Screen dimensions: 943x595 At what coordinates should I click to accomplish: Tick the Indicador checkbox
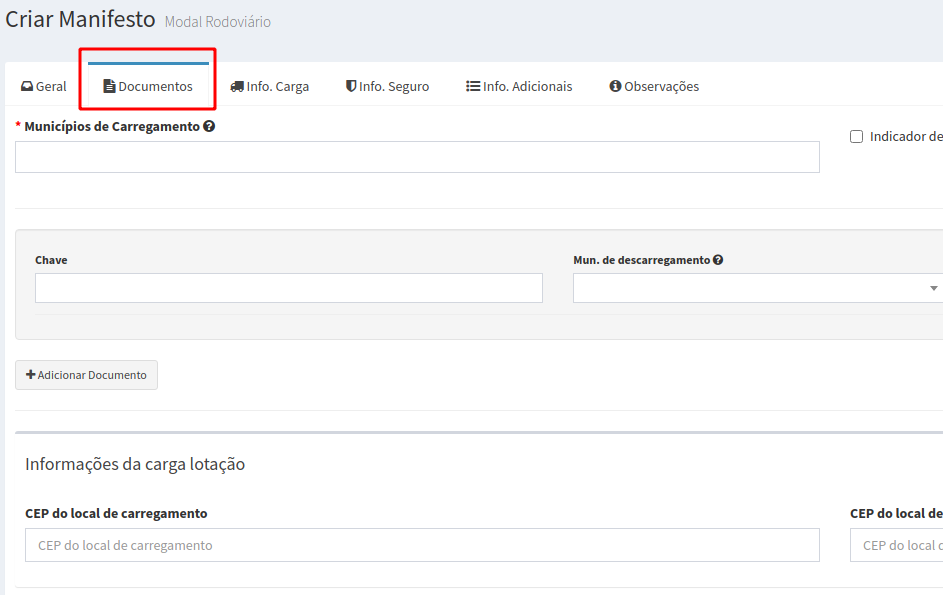pos(856,137)
